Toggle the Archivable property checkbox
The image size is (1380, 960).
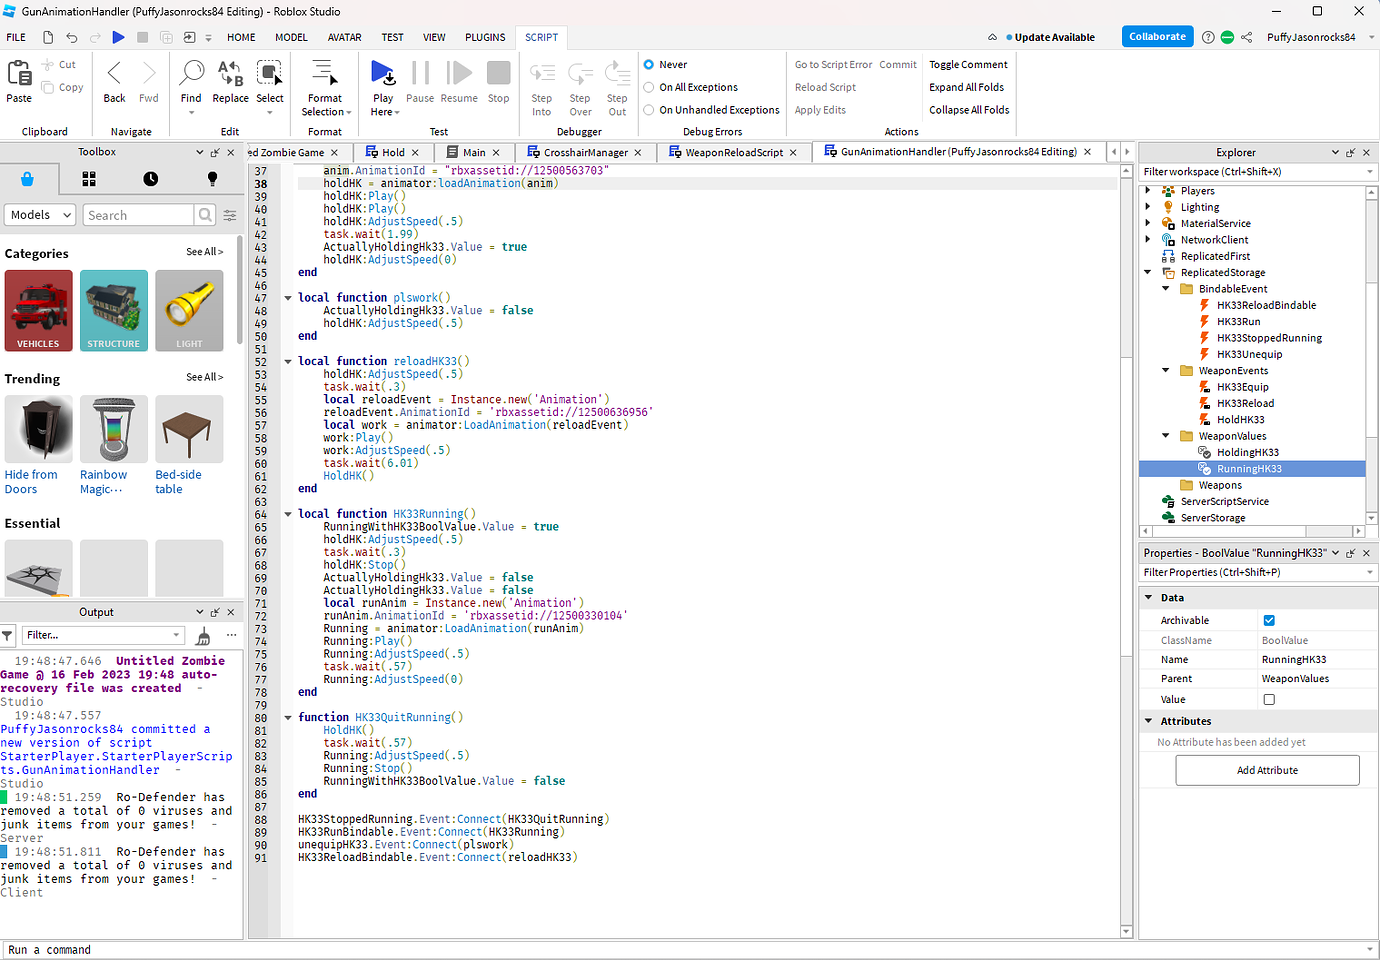[x=1269, y=621]
